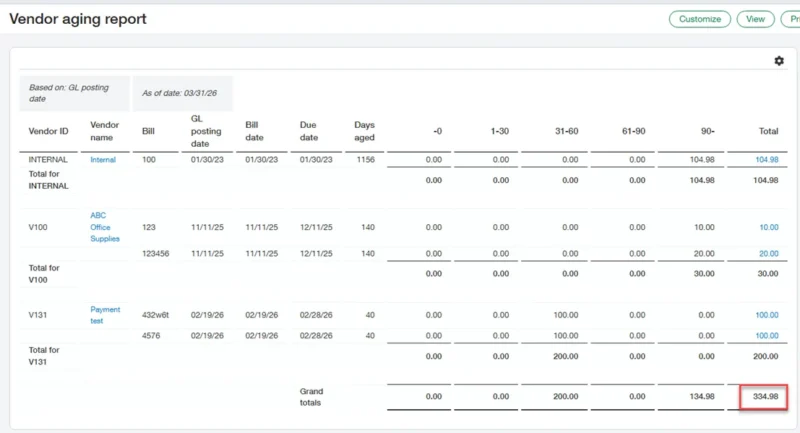This screenshot has height=433, width=800.
Task: Click the vendor ID INTERNAL cell
Action: [x=48, y=160]
